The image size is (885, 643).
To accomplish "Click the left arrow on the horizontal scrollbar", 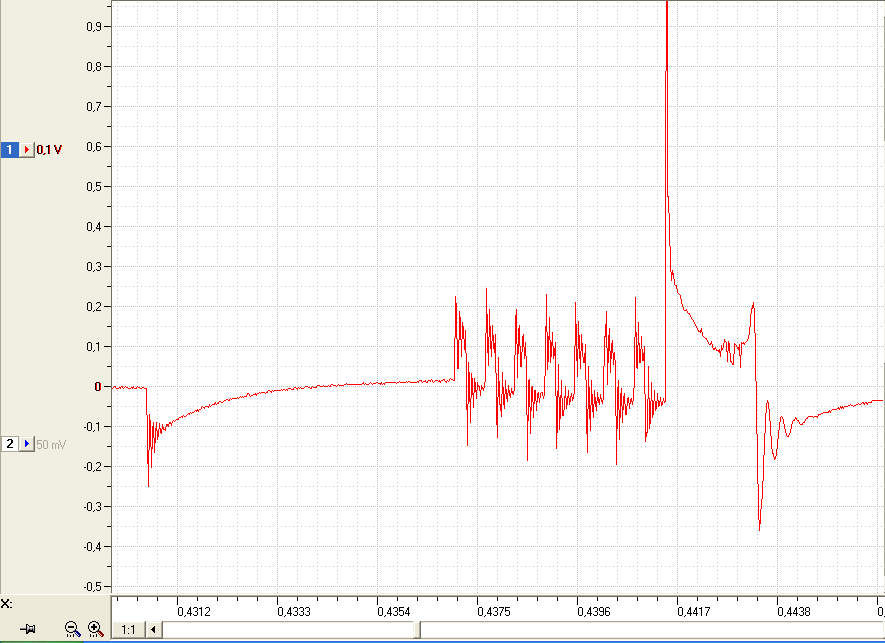I will click(154, 629).
